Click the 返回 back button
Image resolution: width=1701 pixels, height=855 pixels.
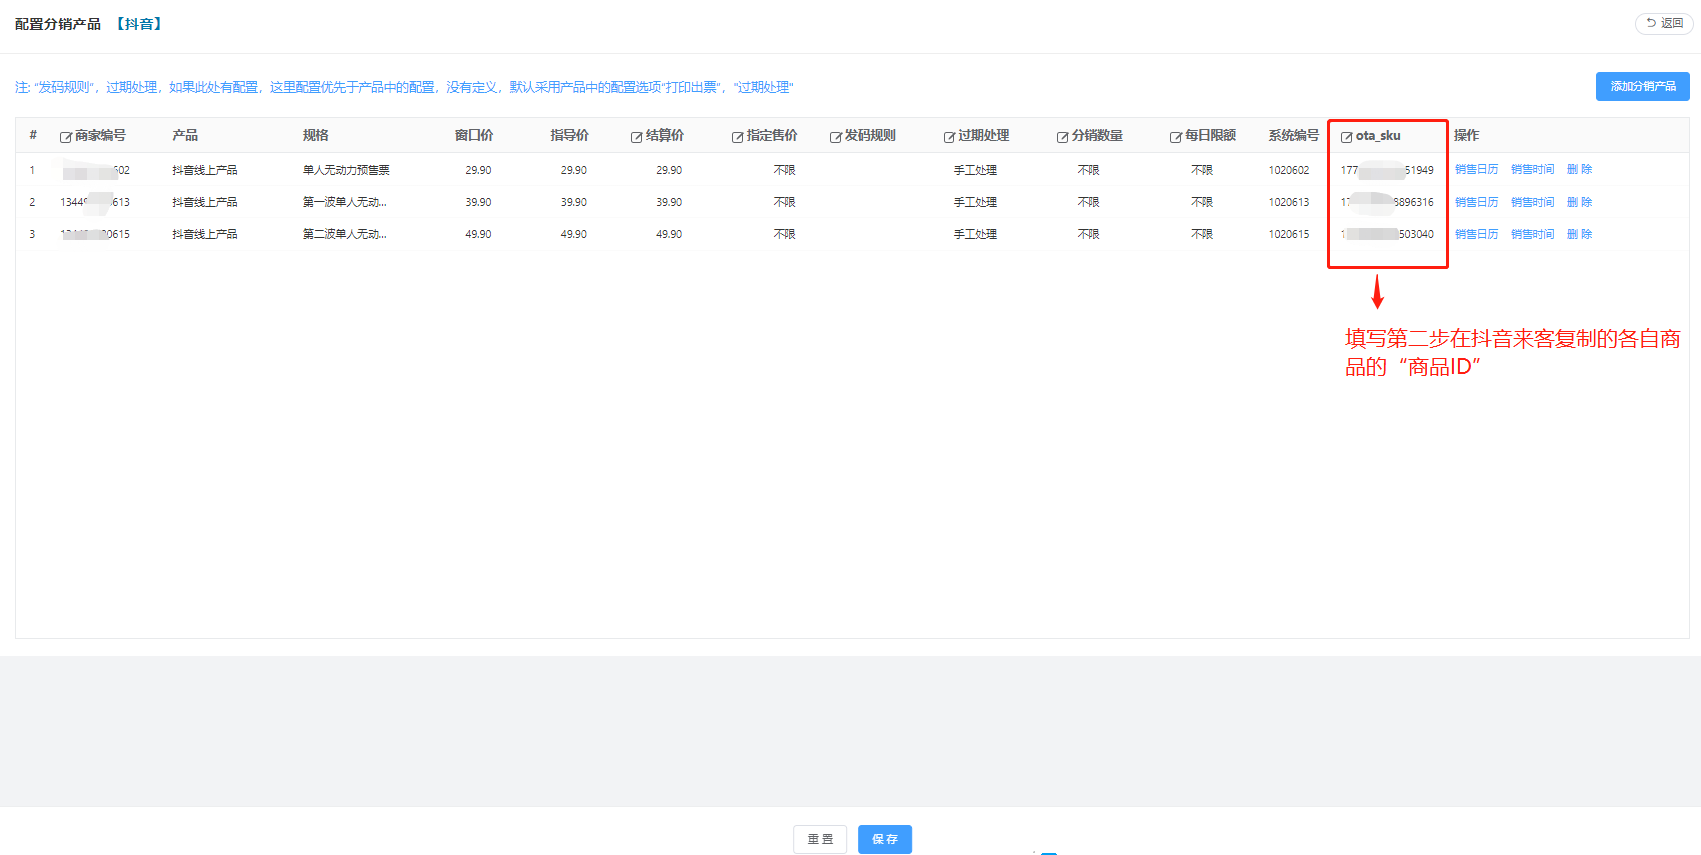coord(1664,23)
